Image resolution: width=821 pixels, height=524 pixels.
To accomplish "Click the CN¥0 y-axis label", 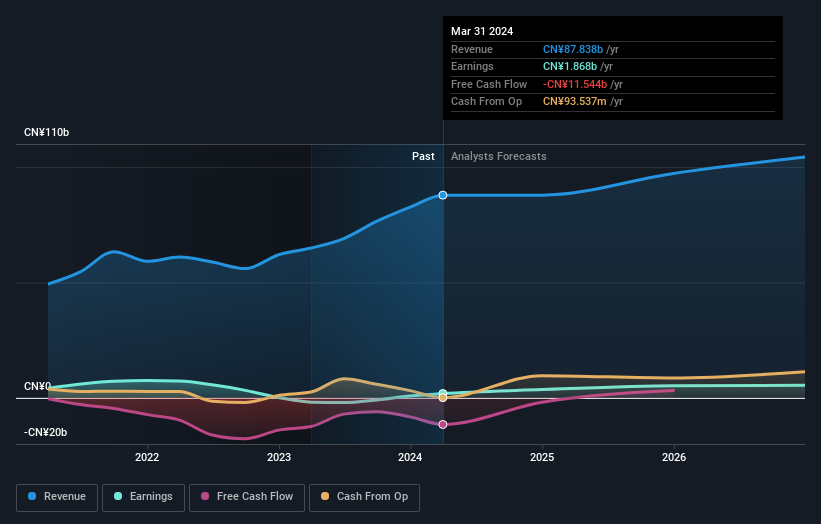I will pyautogui.click(x=38, y=386).
